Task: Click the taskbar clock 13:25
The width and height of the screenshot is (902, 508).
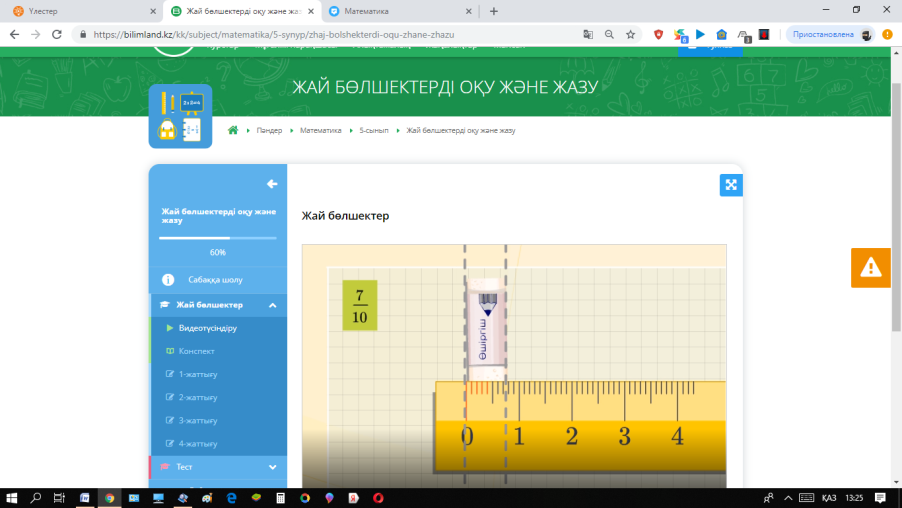Action: coord(854,498)
